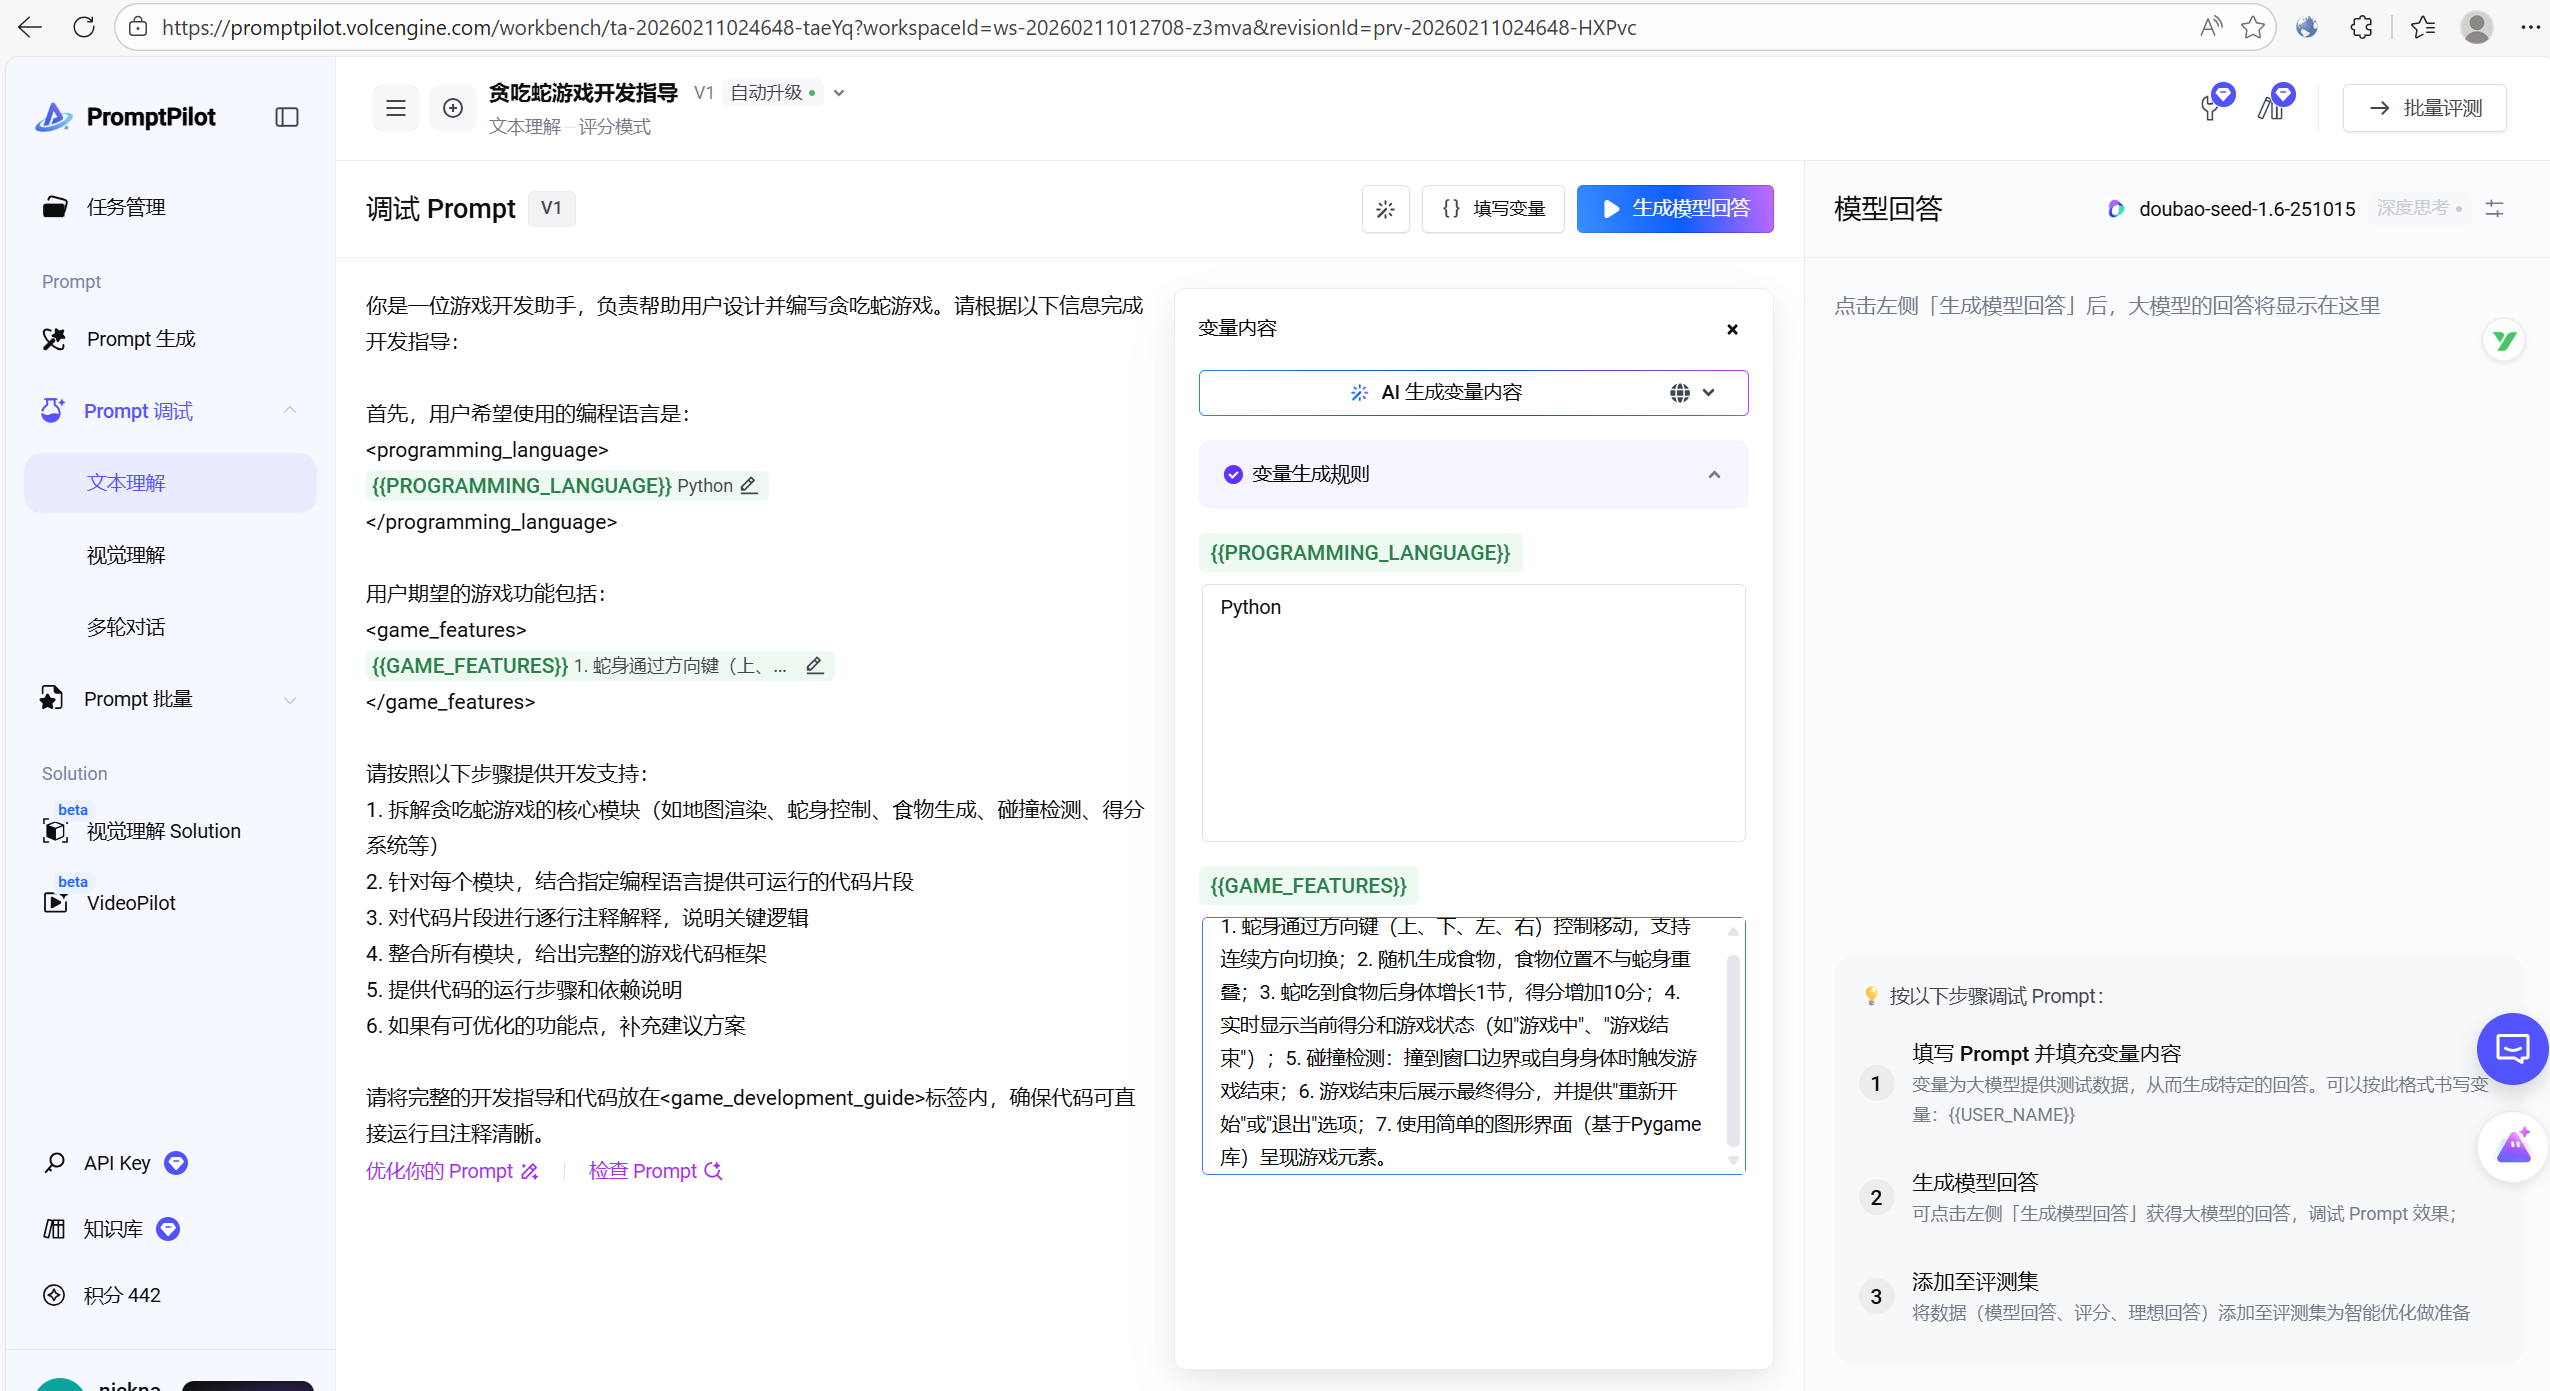Click the sparkle optimize icon beside 填写变量
Viewport: 2550px width, 1391px height.
coord(1385,209)
